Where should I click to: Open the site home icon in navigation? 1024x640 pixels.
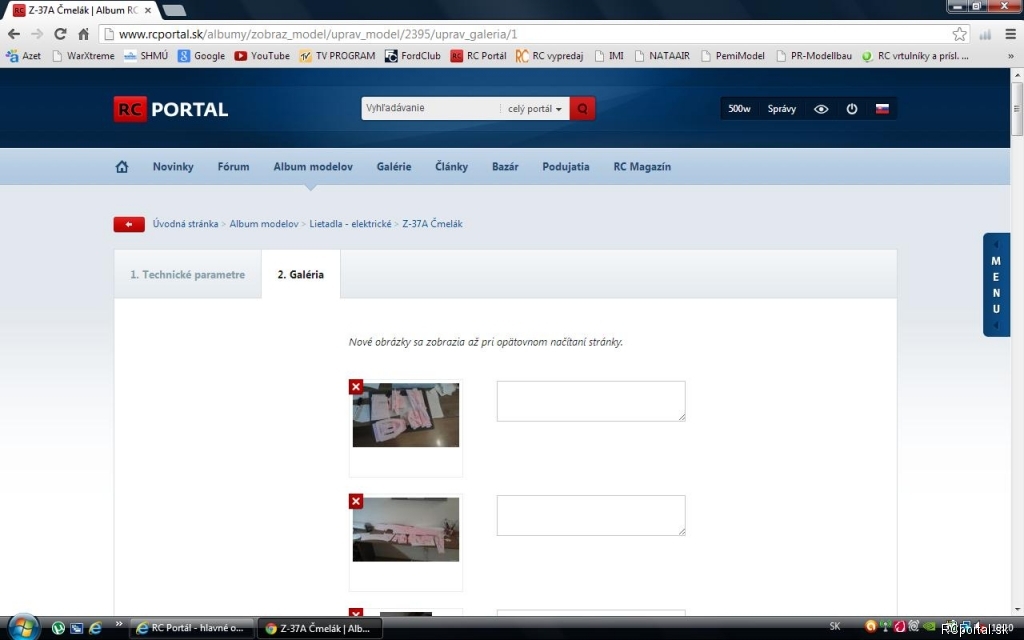point(122,167)
